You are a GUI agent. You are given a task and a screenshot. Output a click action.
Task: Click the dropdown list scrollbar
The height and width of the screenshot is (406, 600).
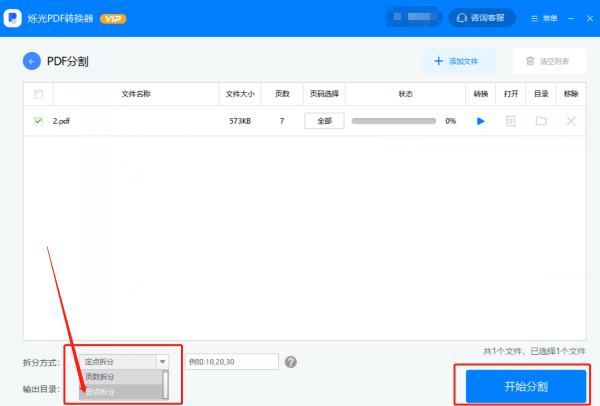[166, 385]
